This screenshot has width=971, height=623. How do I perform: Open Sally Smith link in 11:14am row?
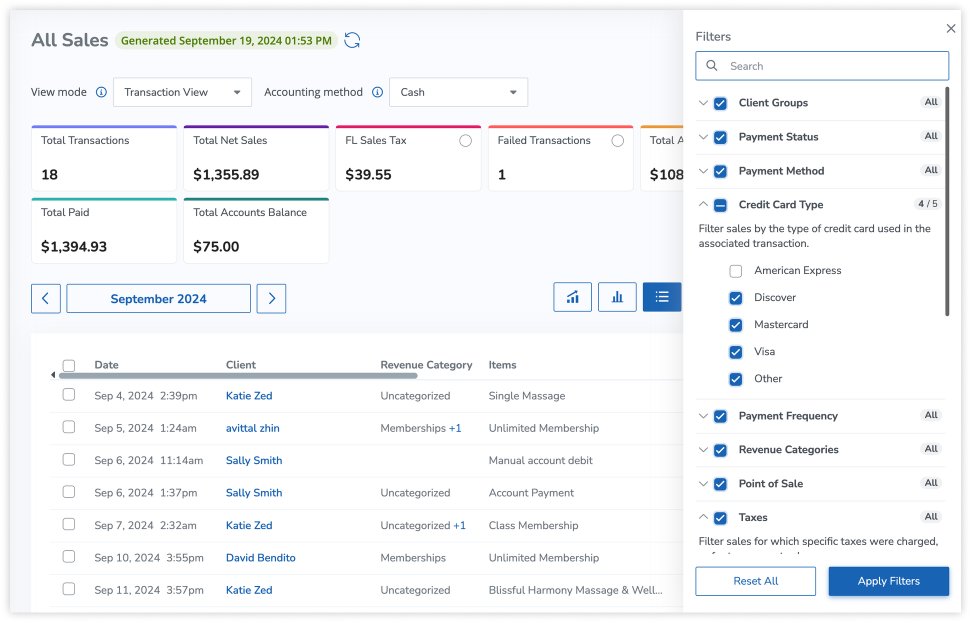(x=254, y=460)
